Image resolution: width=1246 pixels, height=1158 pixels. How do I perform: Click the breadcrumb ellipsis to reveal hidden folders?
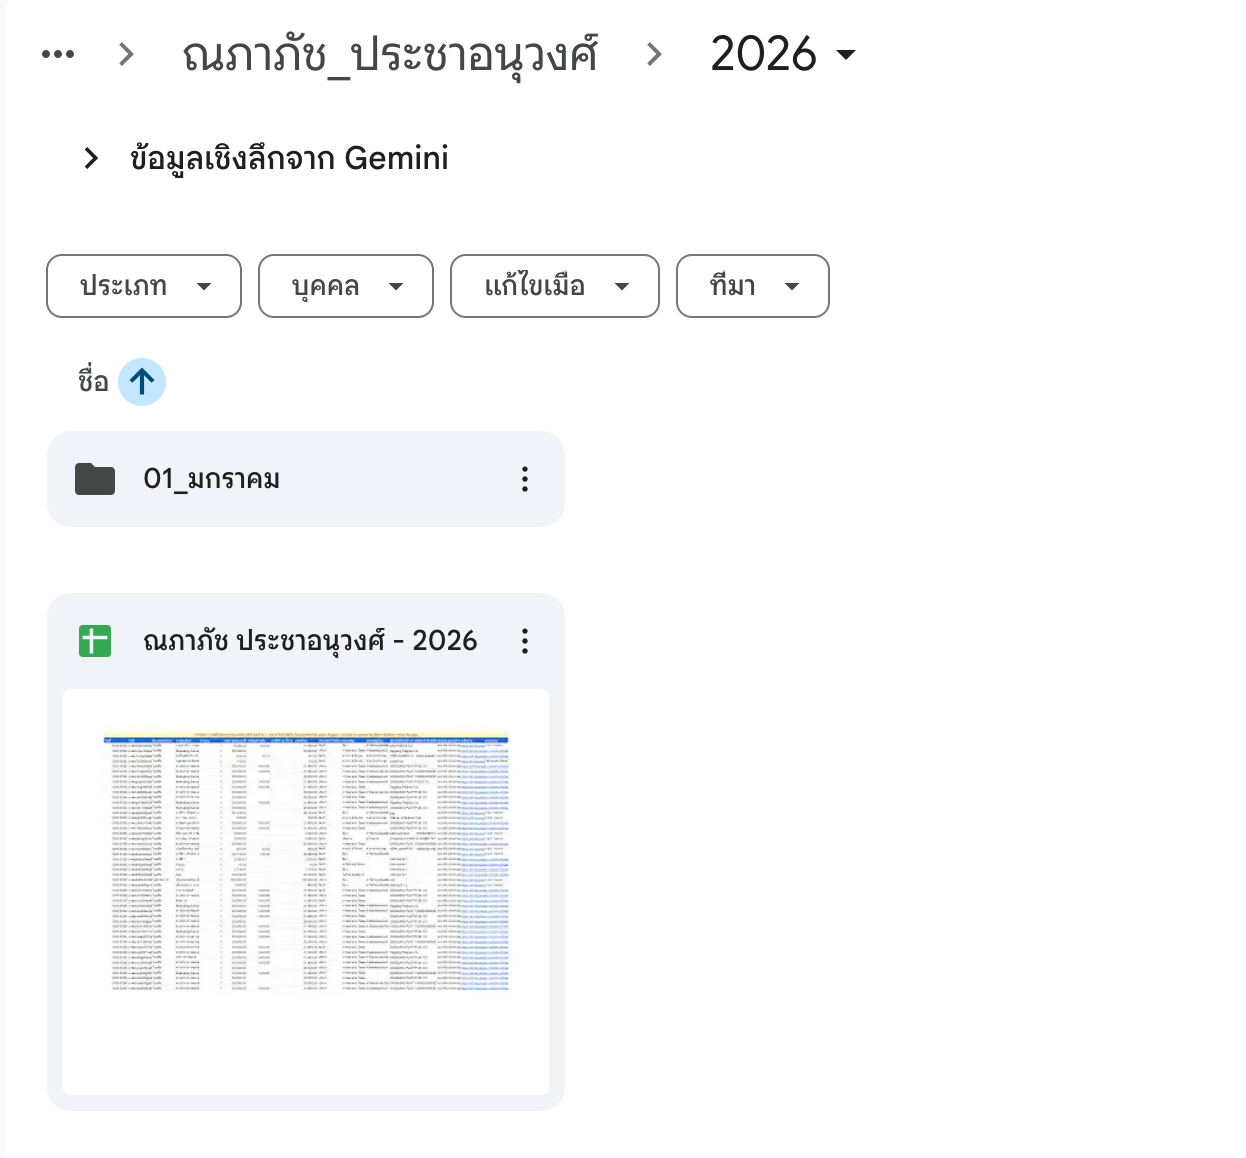58,54
